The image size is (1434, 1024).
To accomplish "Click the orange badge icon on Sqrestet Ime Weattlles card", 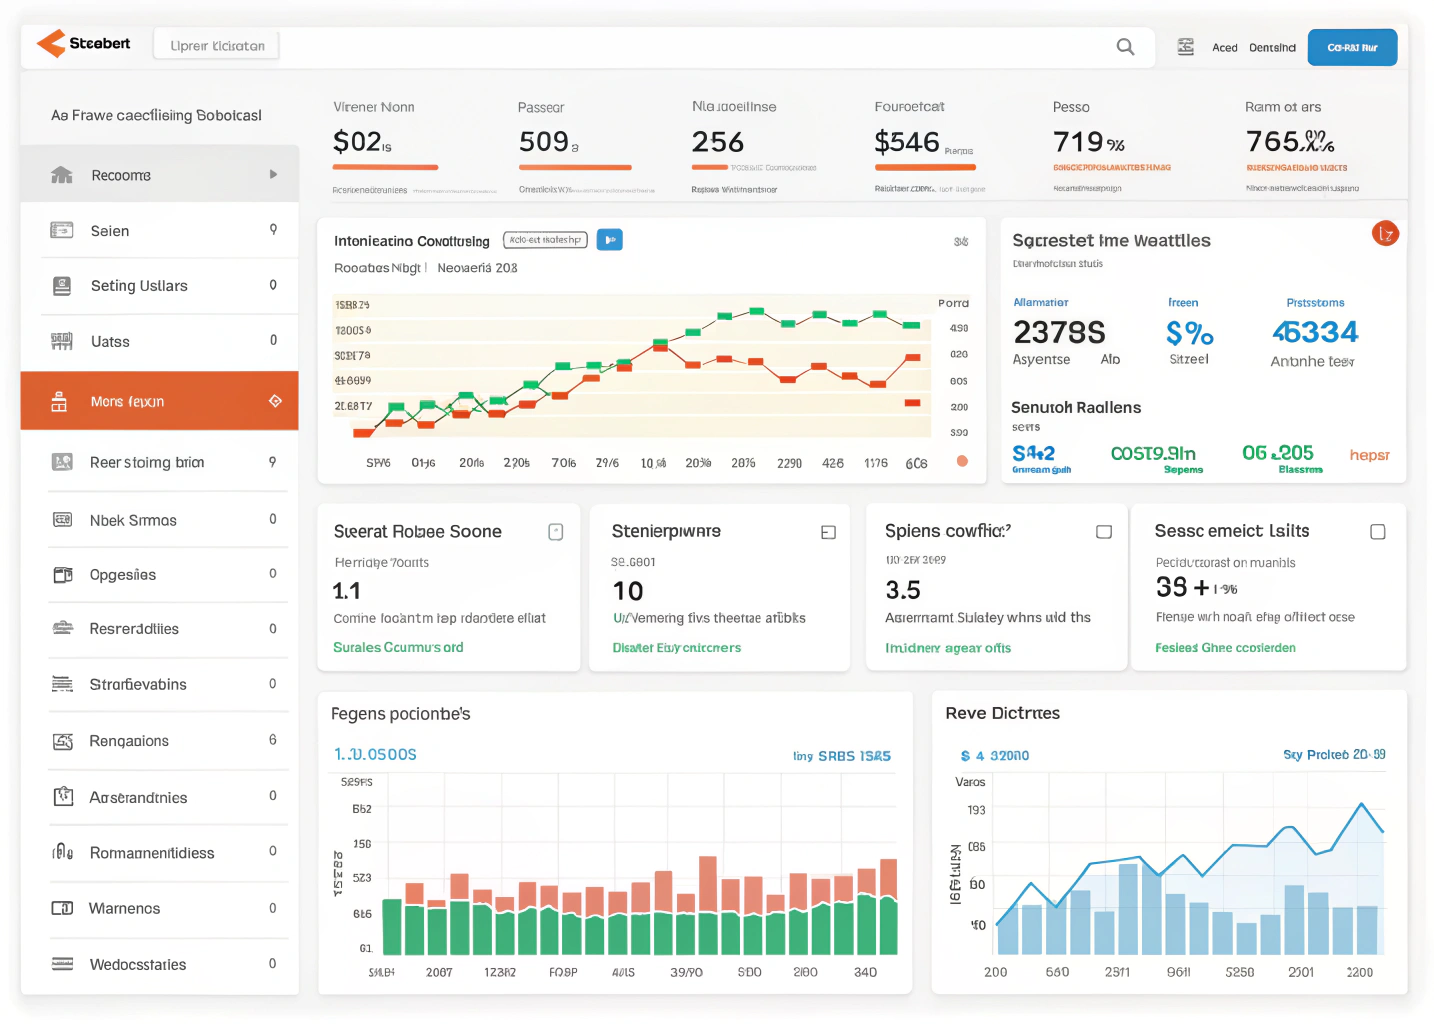I will (1386, 233).
